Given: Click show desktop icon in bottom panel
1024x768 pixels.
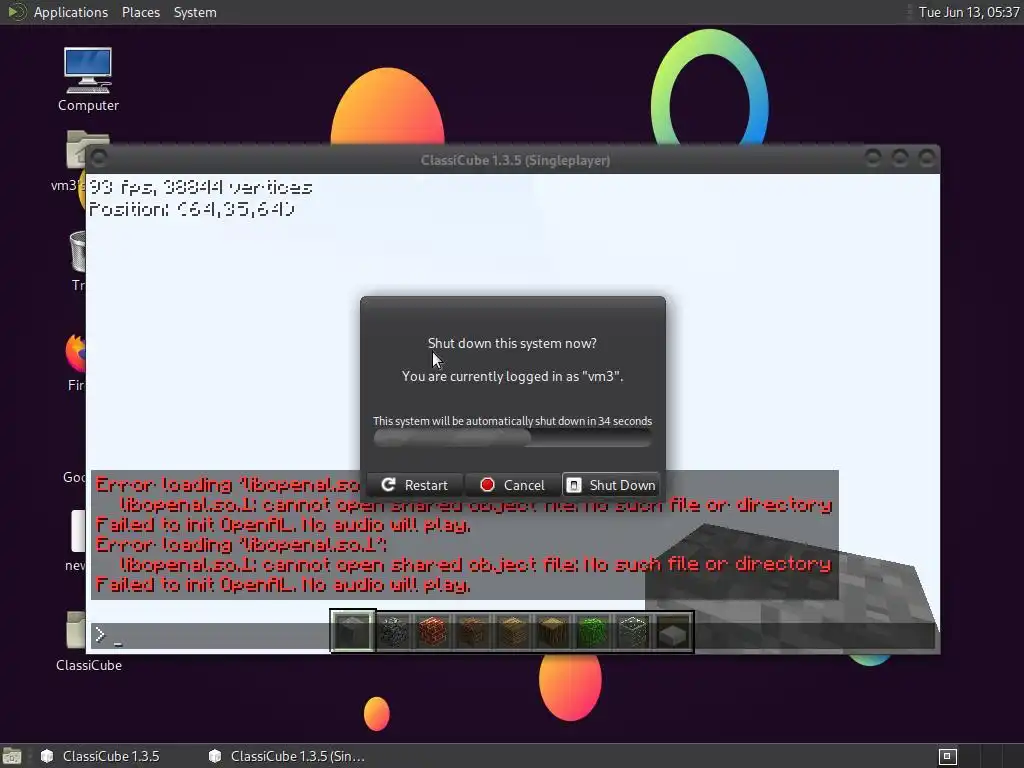Looking at the screenshot, I should point(12,756).
